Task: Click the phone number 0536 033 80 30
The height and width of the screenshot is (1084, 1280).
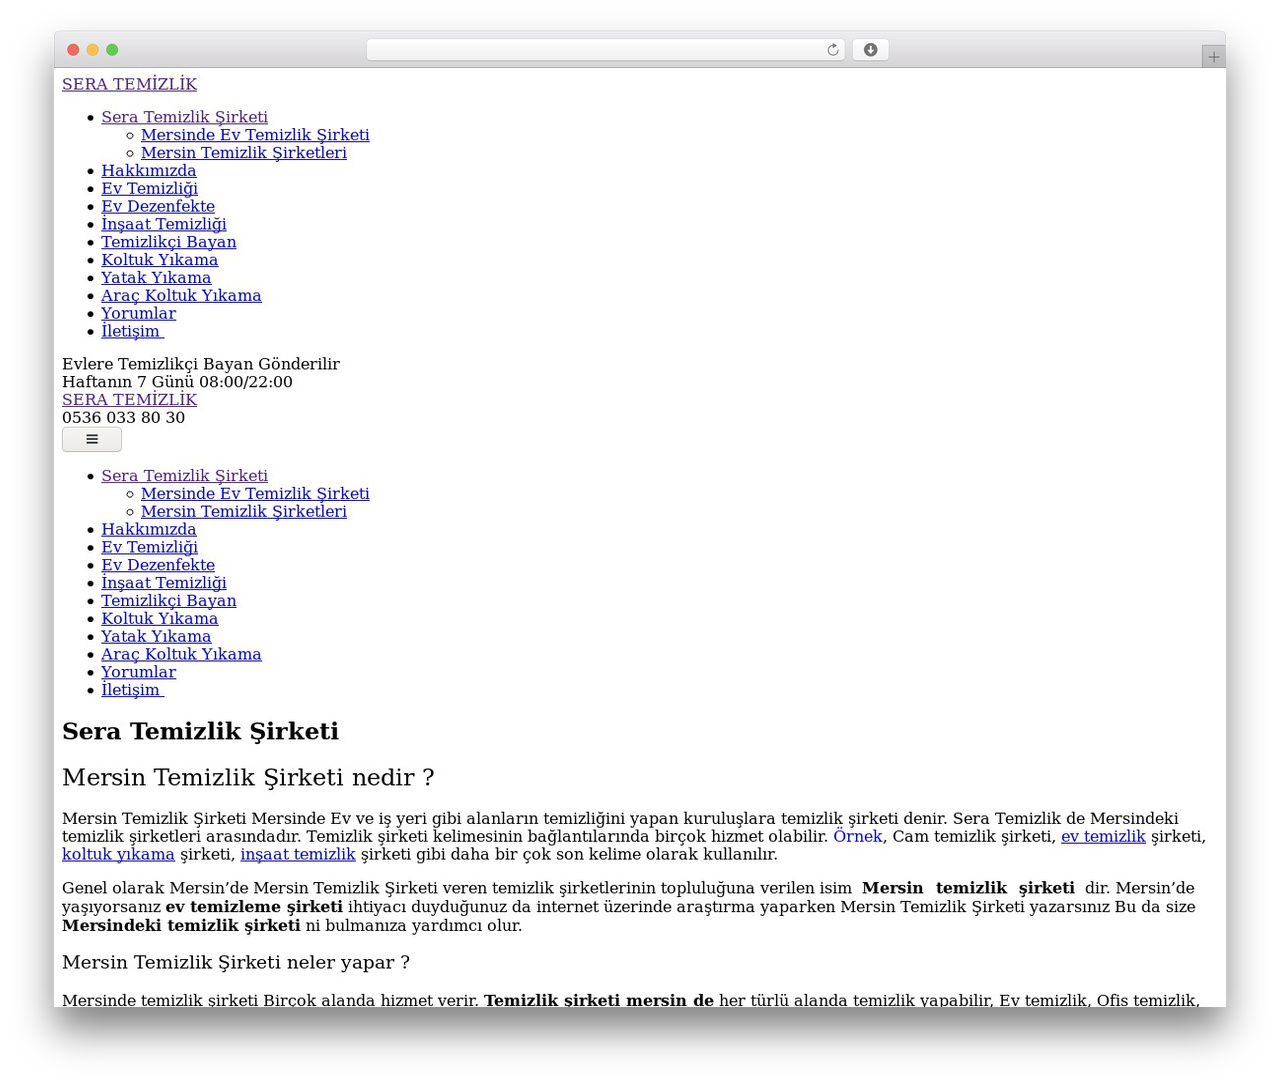Action: [123, 418]
